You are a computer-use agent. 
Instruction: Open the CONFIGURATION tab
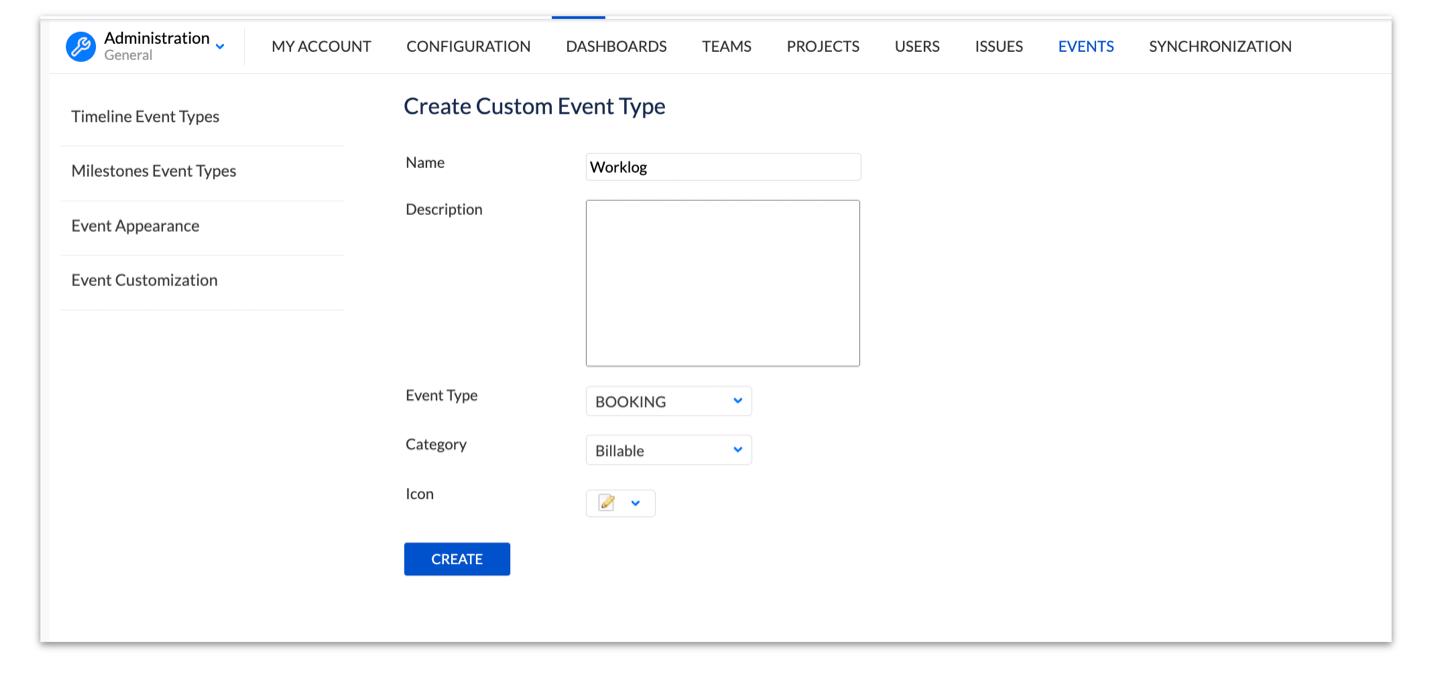468,46
